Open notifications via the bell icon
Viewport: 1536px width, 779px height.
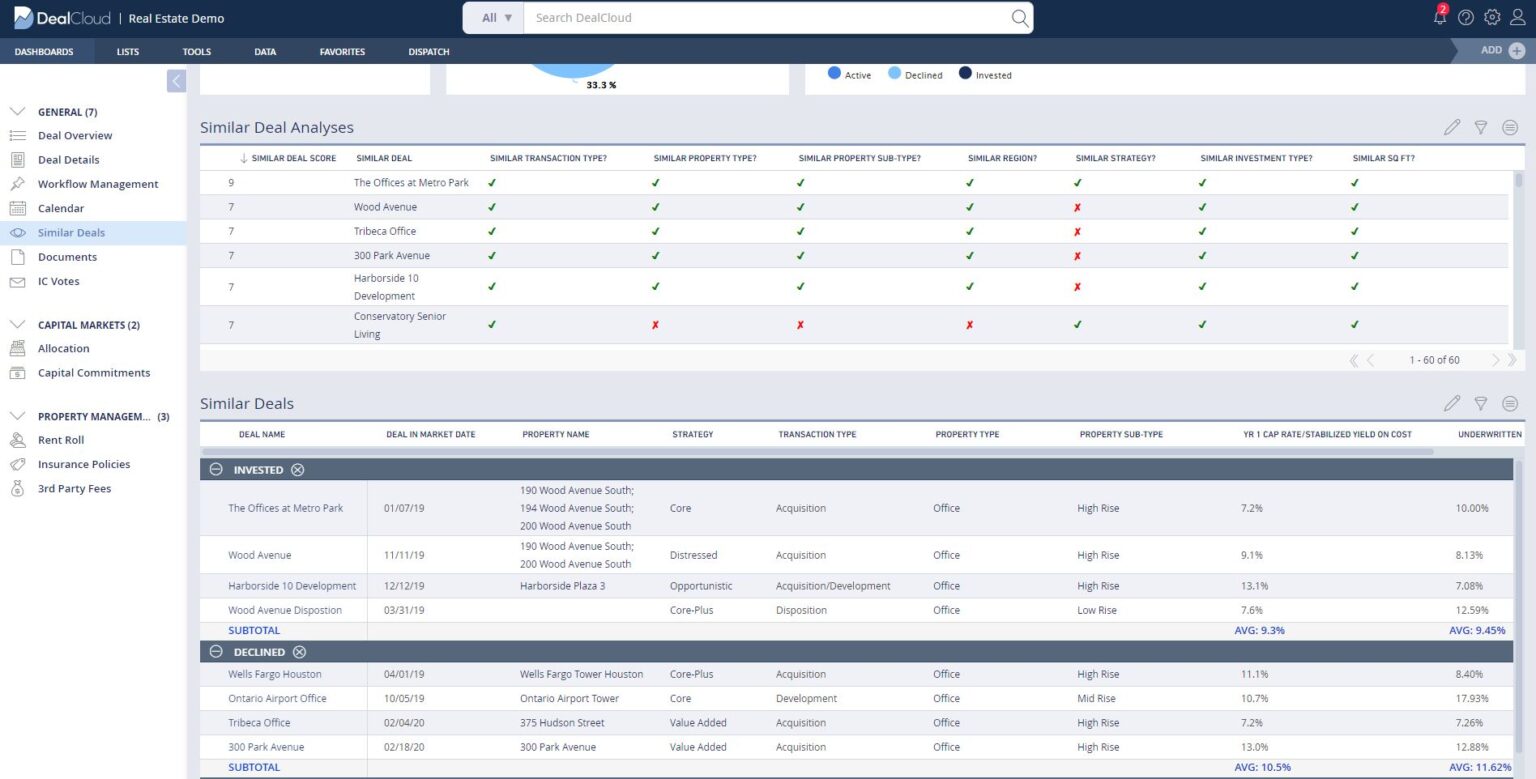(1439, 17)
